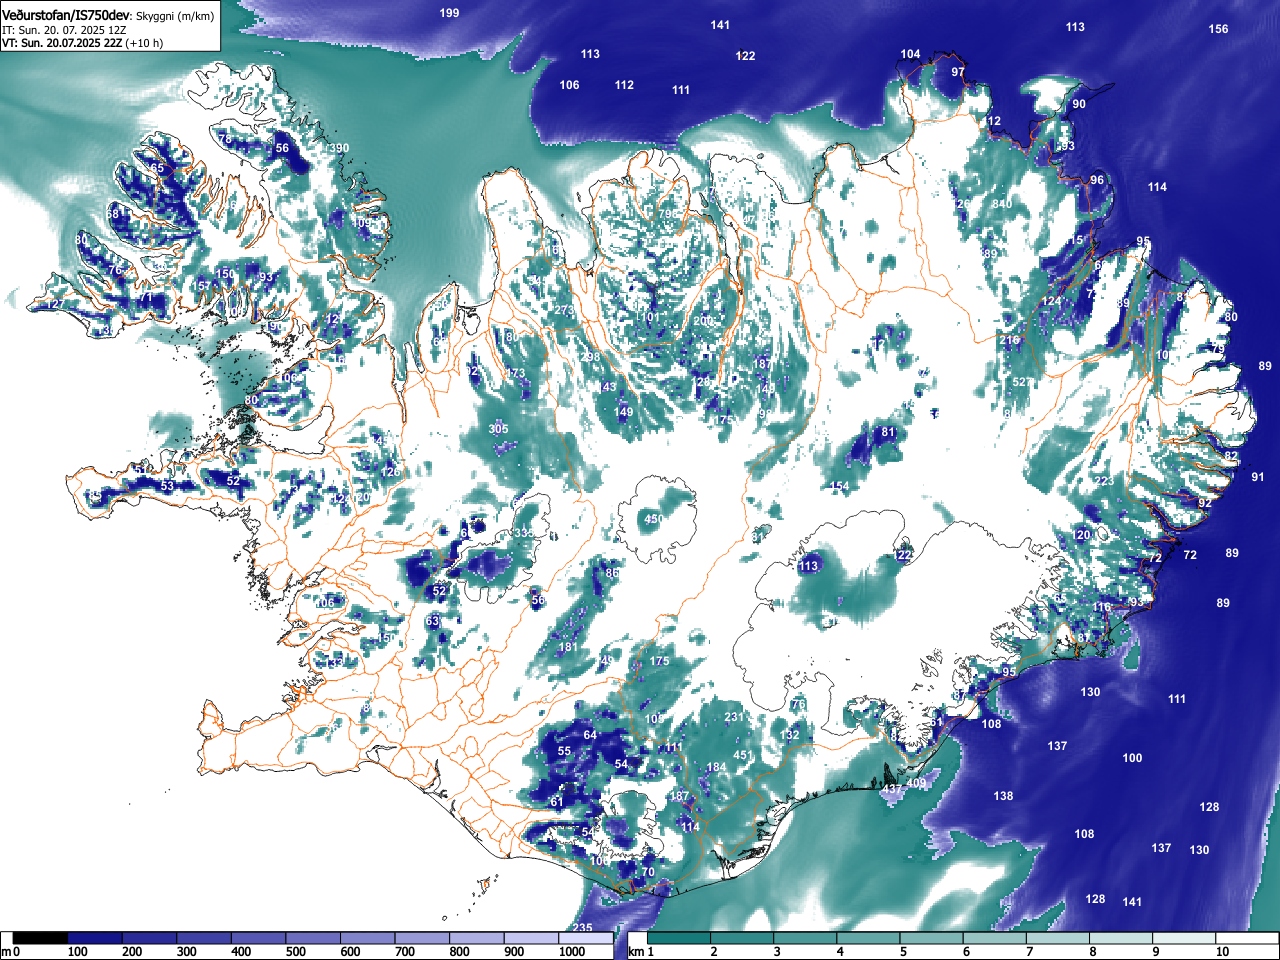The height and width of the screenshot is (960, 1280).
Task: Click the km legend tick label '3'
Action: 777,952
